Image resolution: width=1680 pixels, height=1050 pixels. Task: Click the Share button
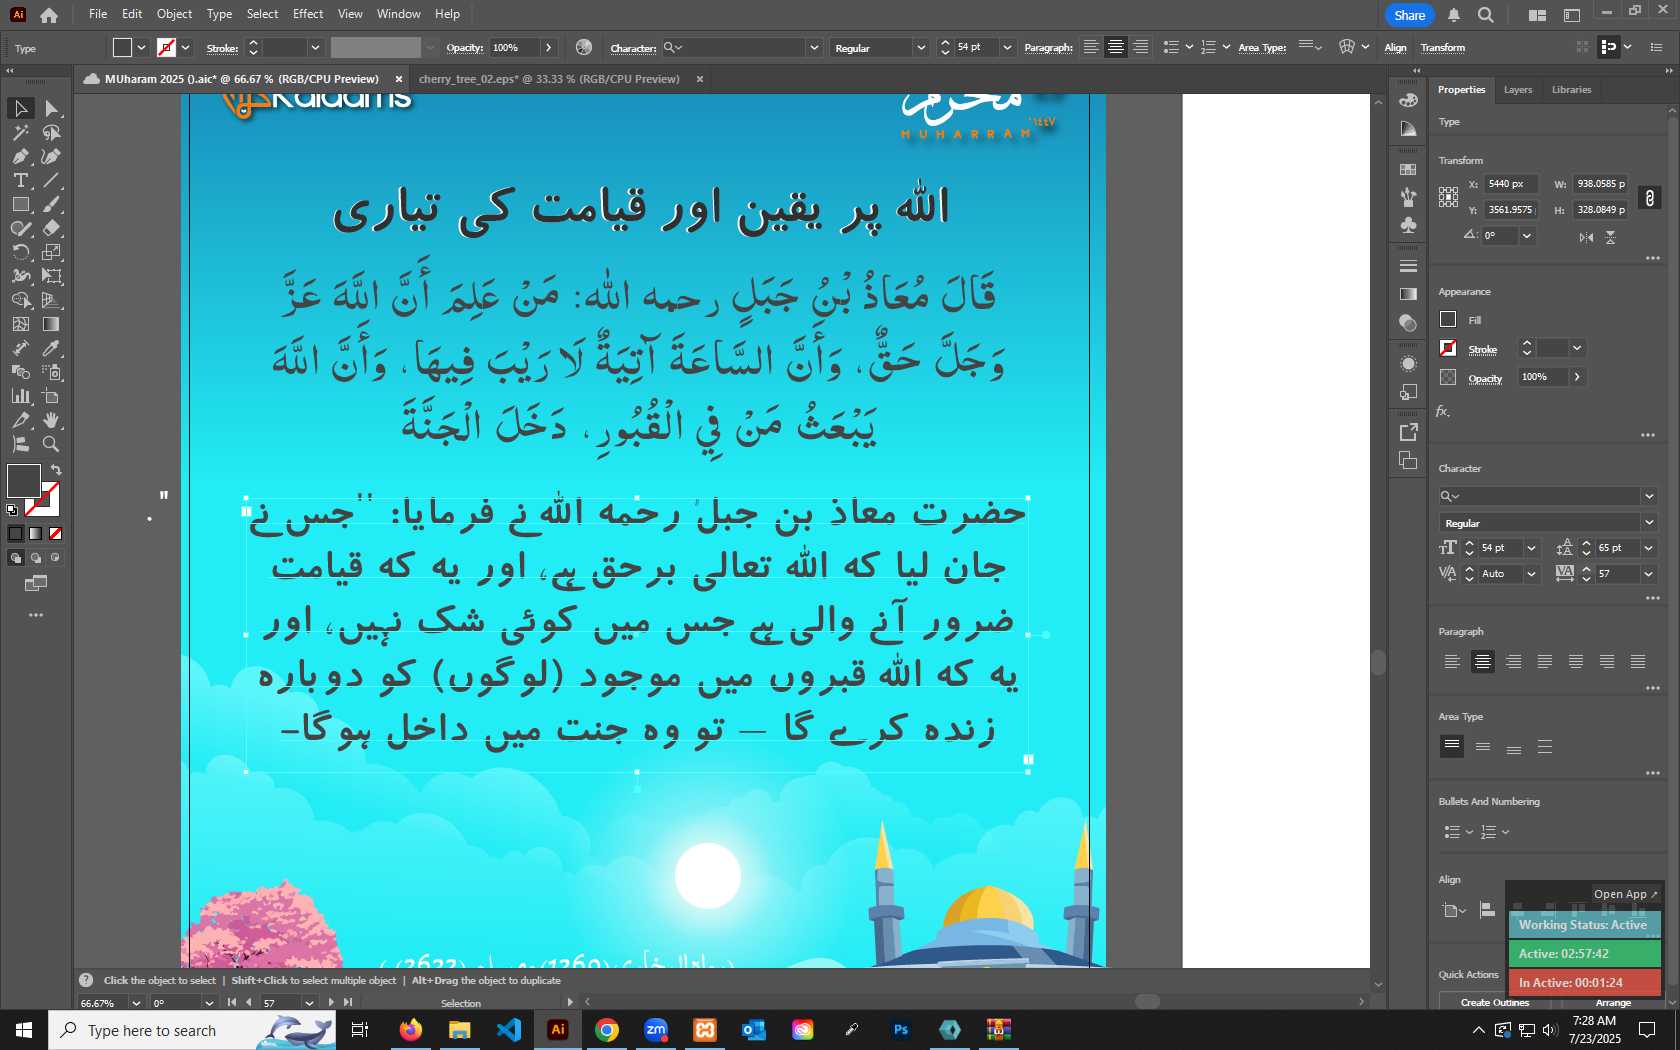pos(1410,15)
